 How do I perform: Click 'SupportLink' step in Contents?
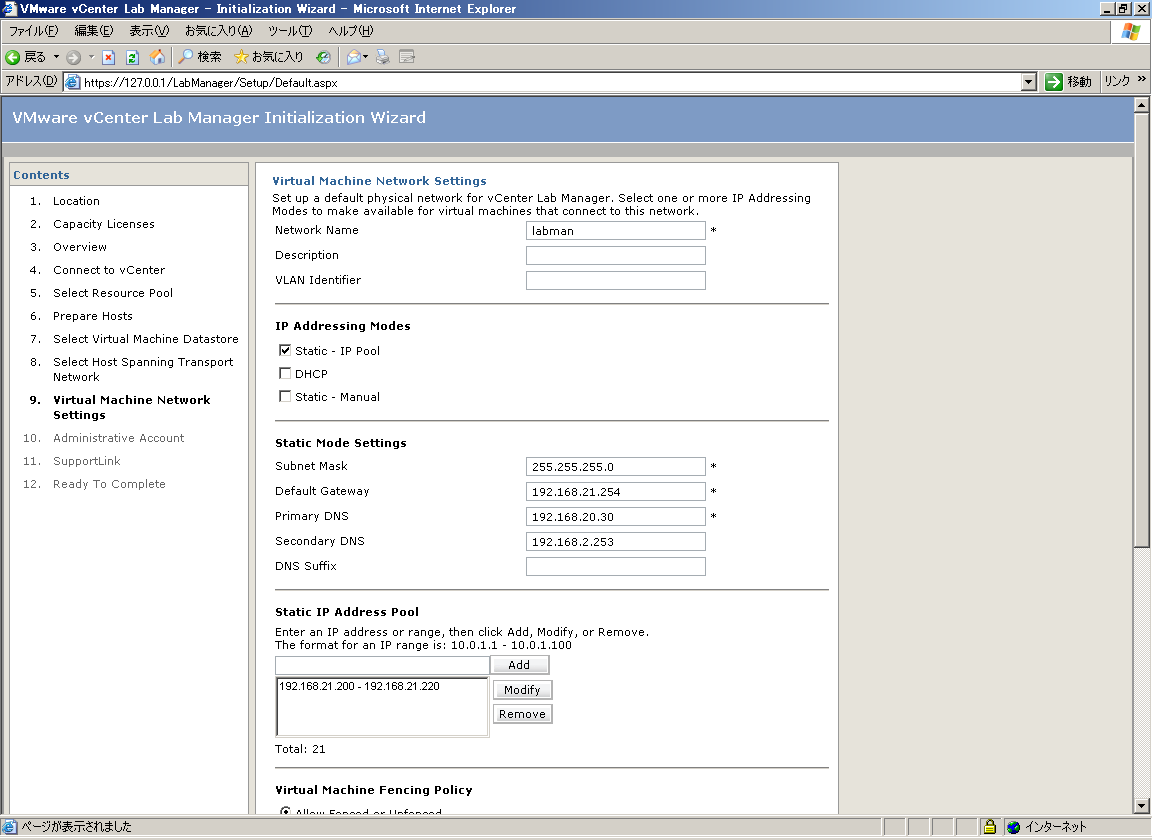87,461
